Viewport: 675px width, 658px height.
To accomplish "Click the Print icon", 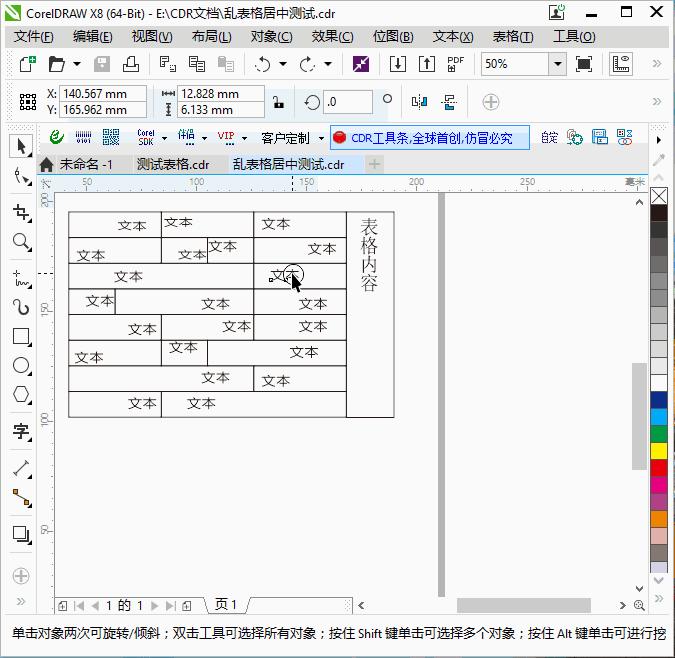I will point(131,64).
